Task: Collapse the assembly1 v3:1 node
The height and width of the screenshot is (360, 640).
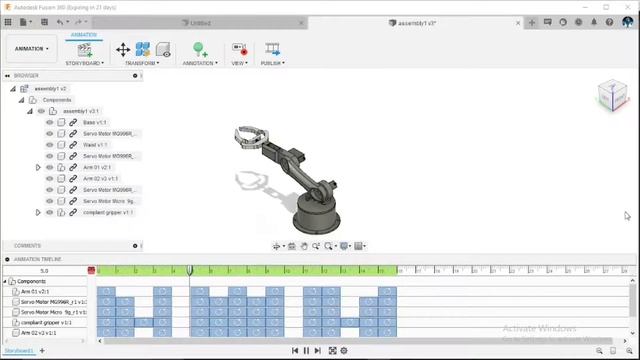Action: click(x=30, y=111)
